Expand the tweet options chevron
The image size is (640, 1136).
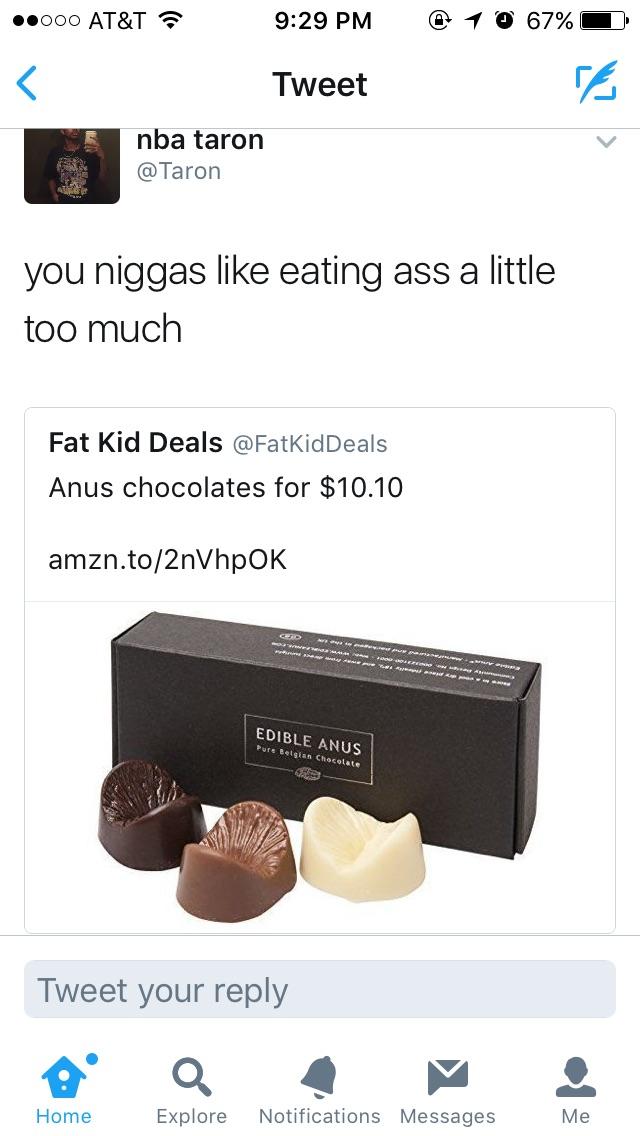606,141
